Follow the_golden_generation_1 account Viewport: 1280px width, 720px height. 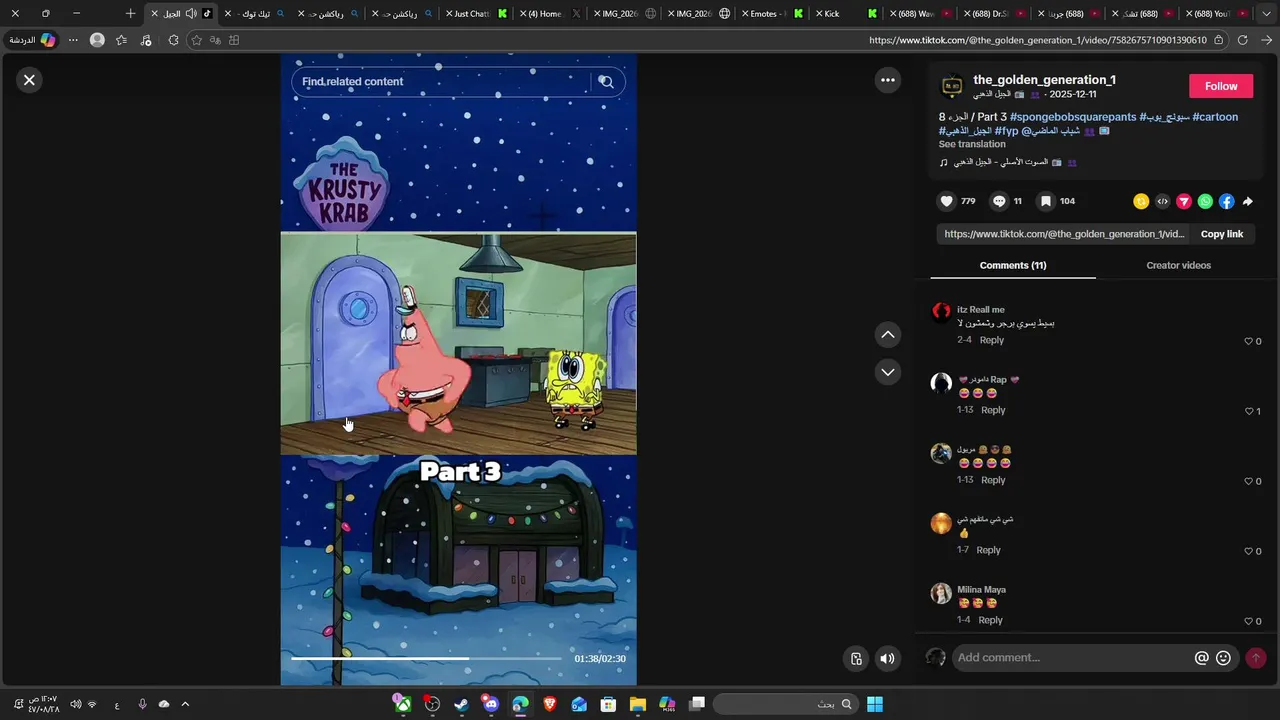click(1221, 86)
